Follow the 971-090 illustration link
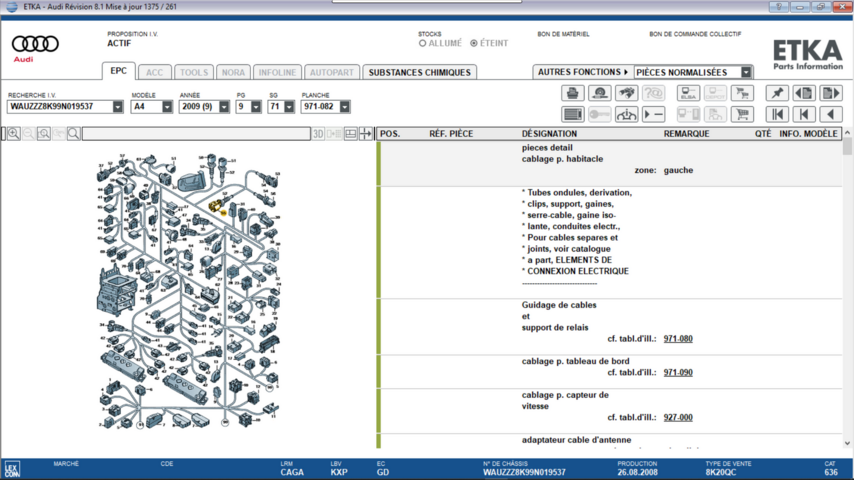854x480 pixels. coord(678,373)
